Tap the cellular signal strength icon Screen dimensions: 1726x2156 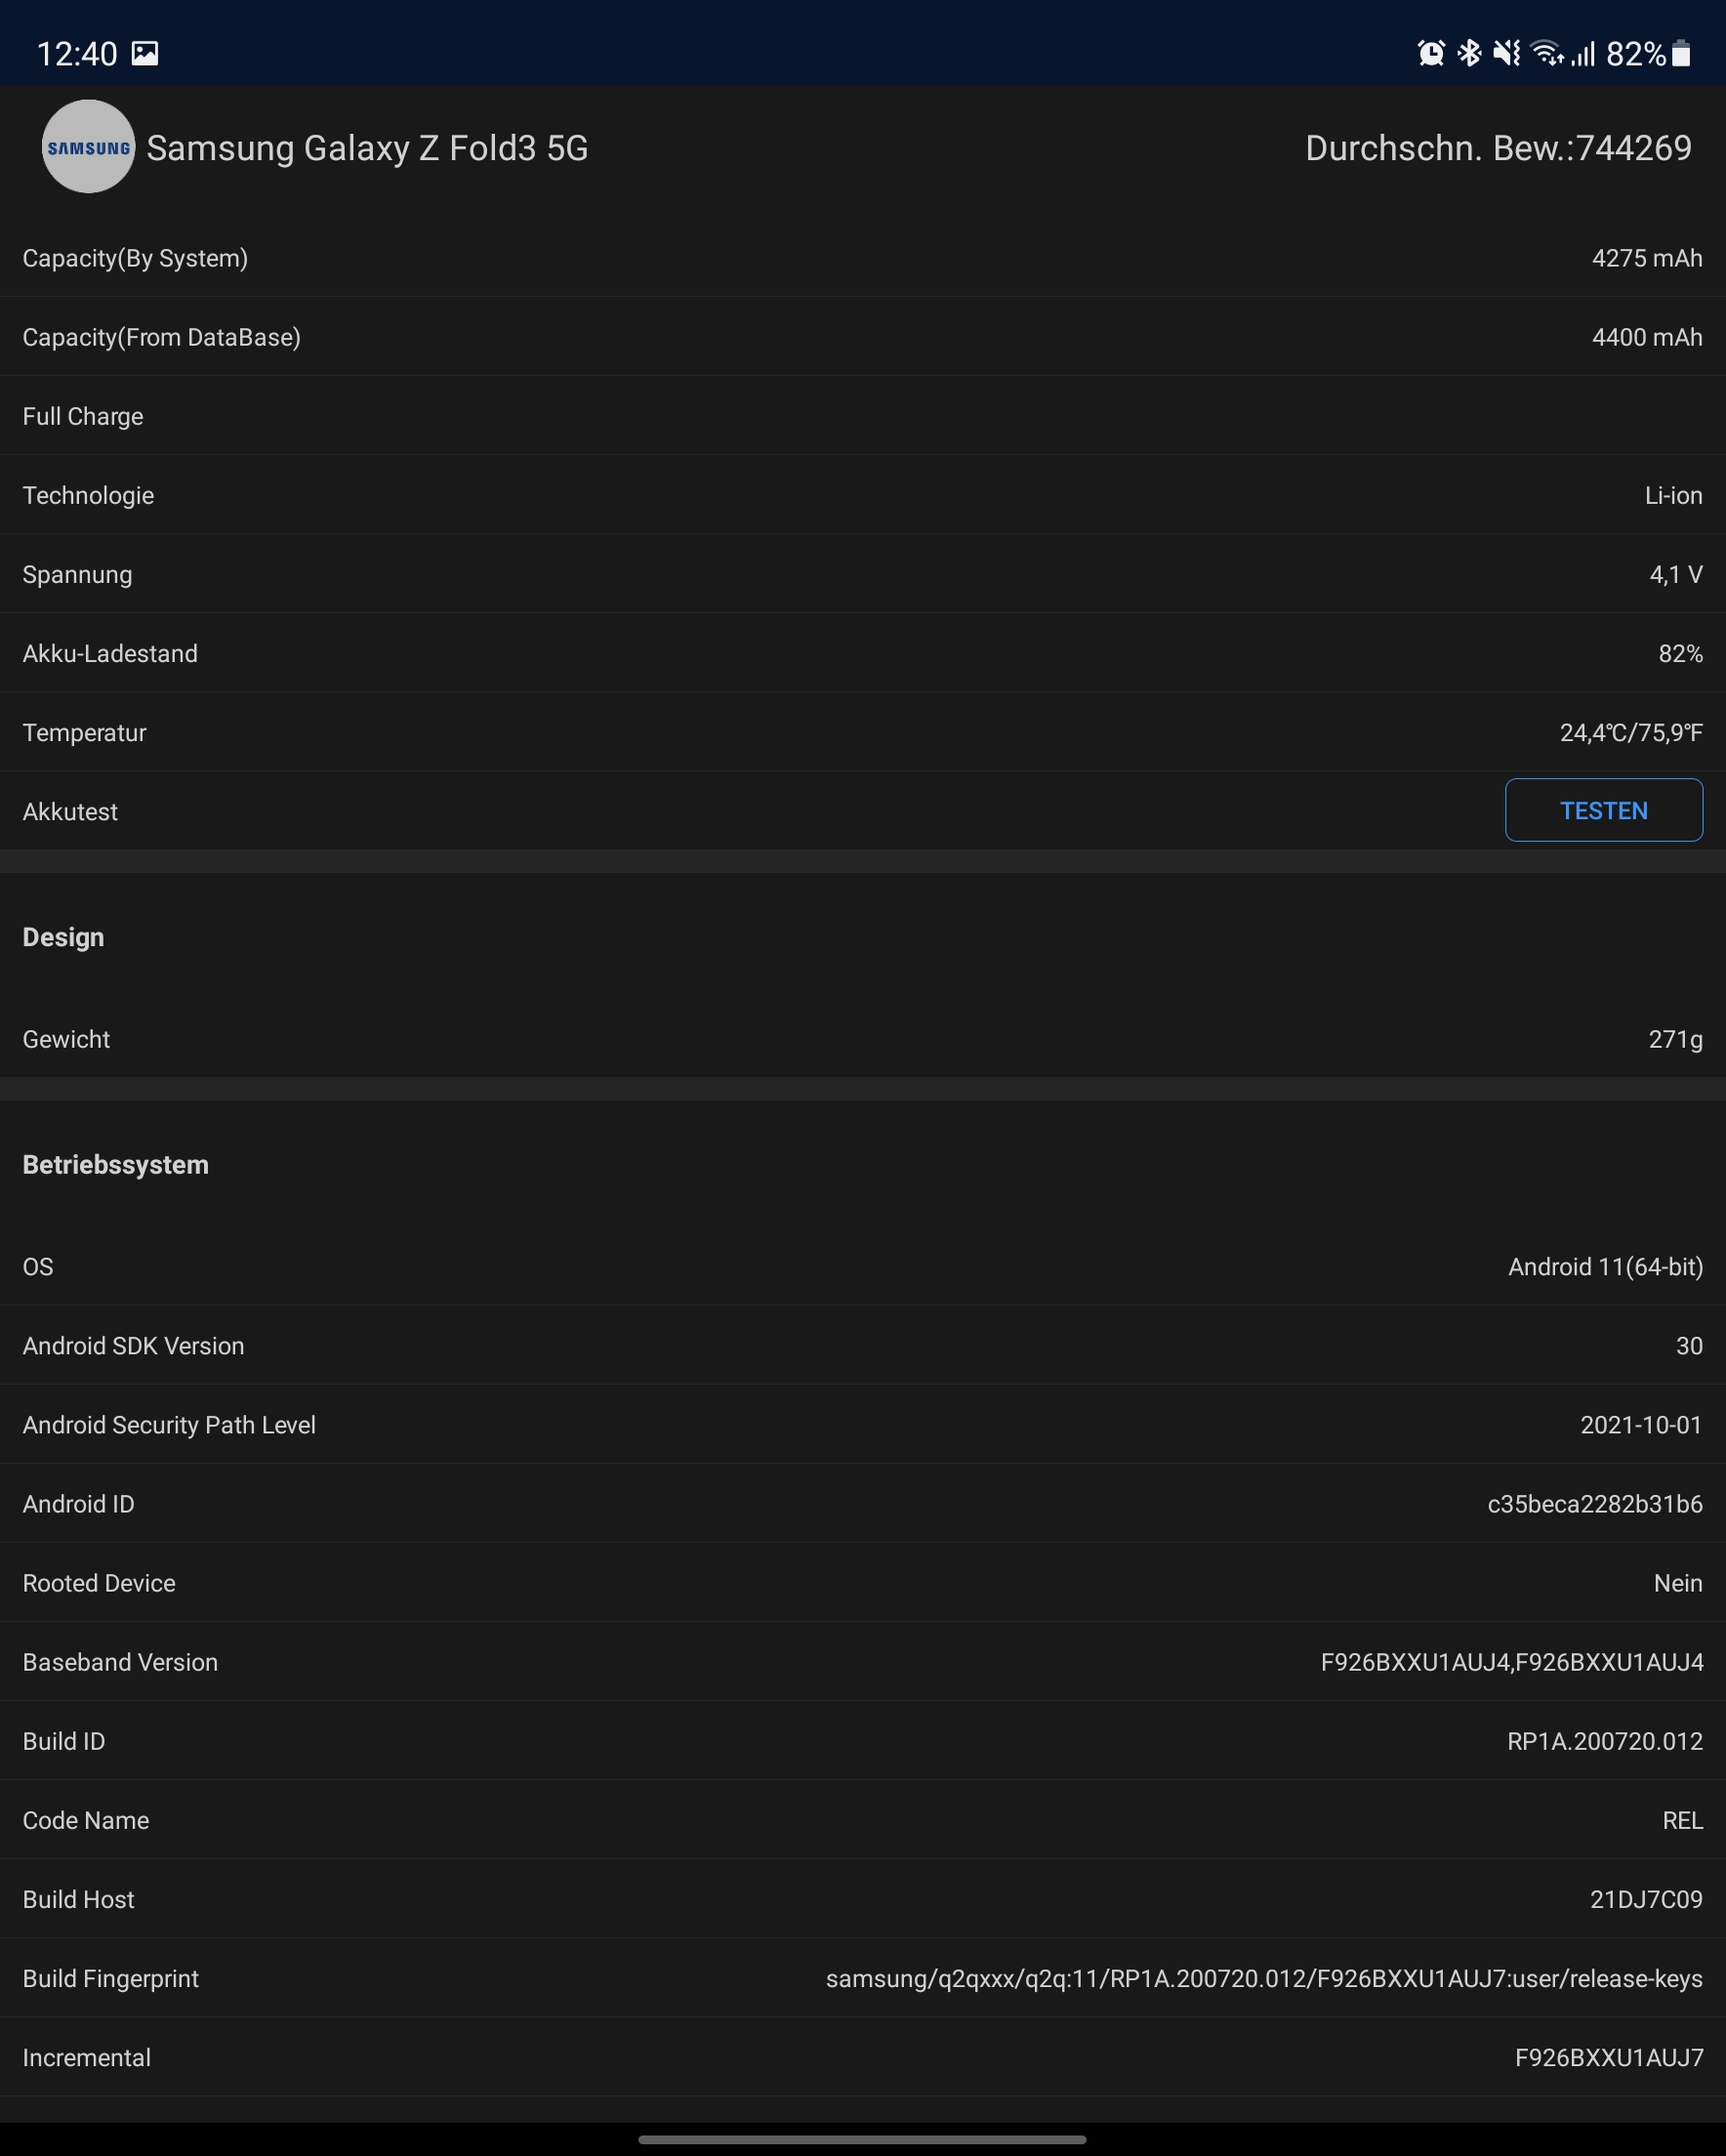coord(1583,53)
